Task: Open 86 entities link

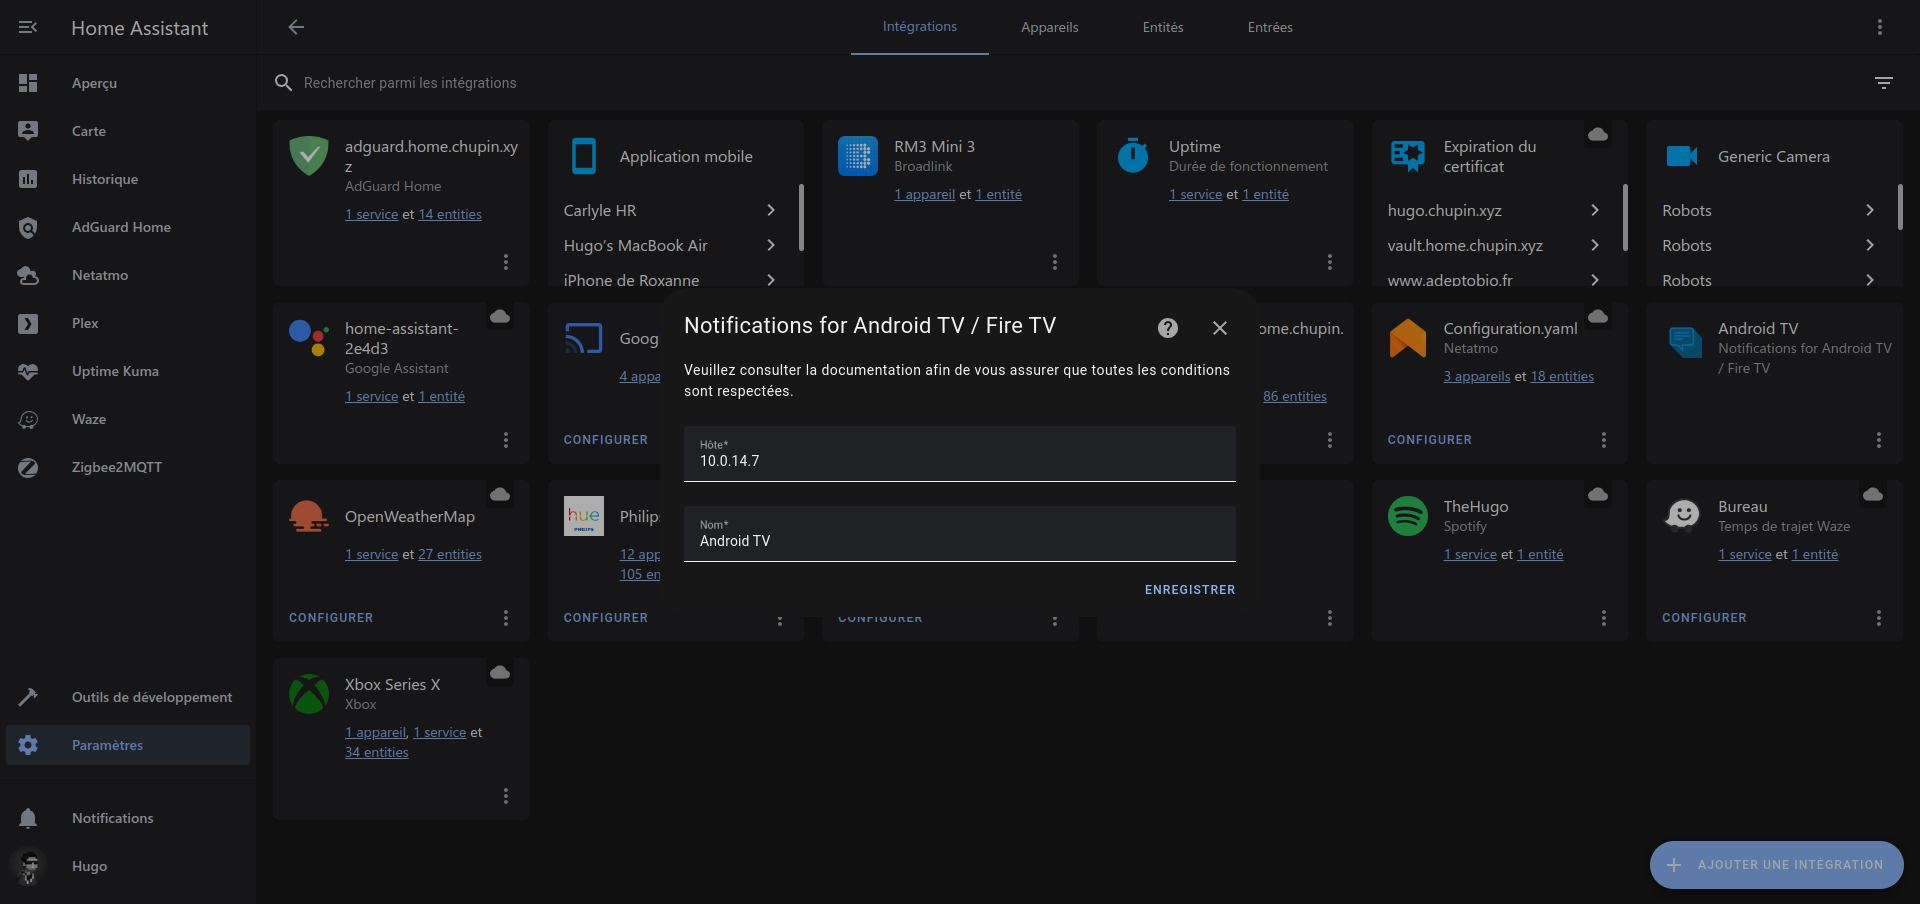Action: click(x=1295, y=396)
